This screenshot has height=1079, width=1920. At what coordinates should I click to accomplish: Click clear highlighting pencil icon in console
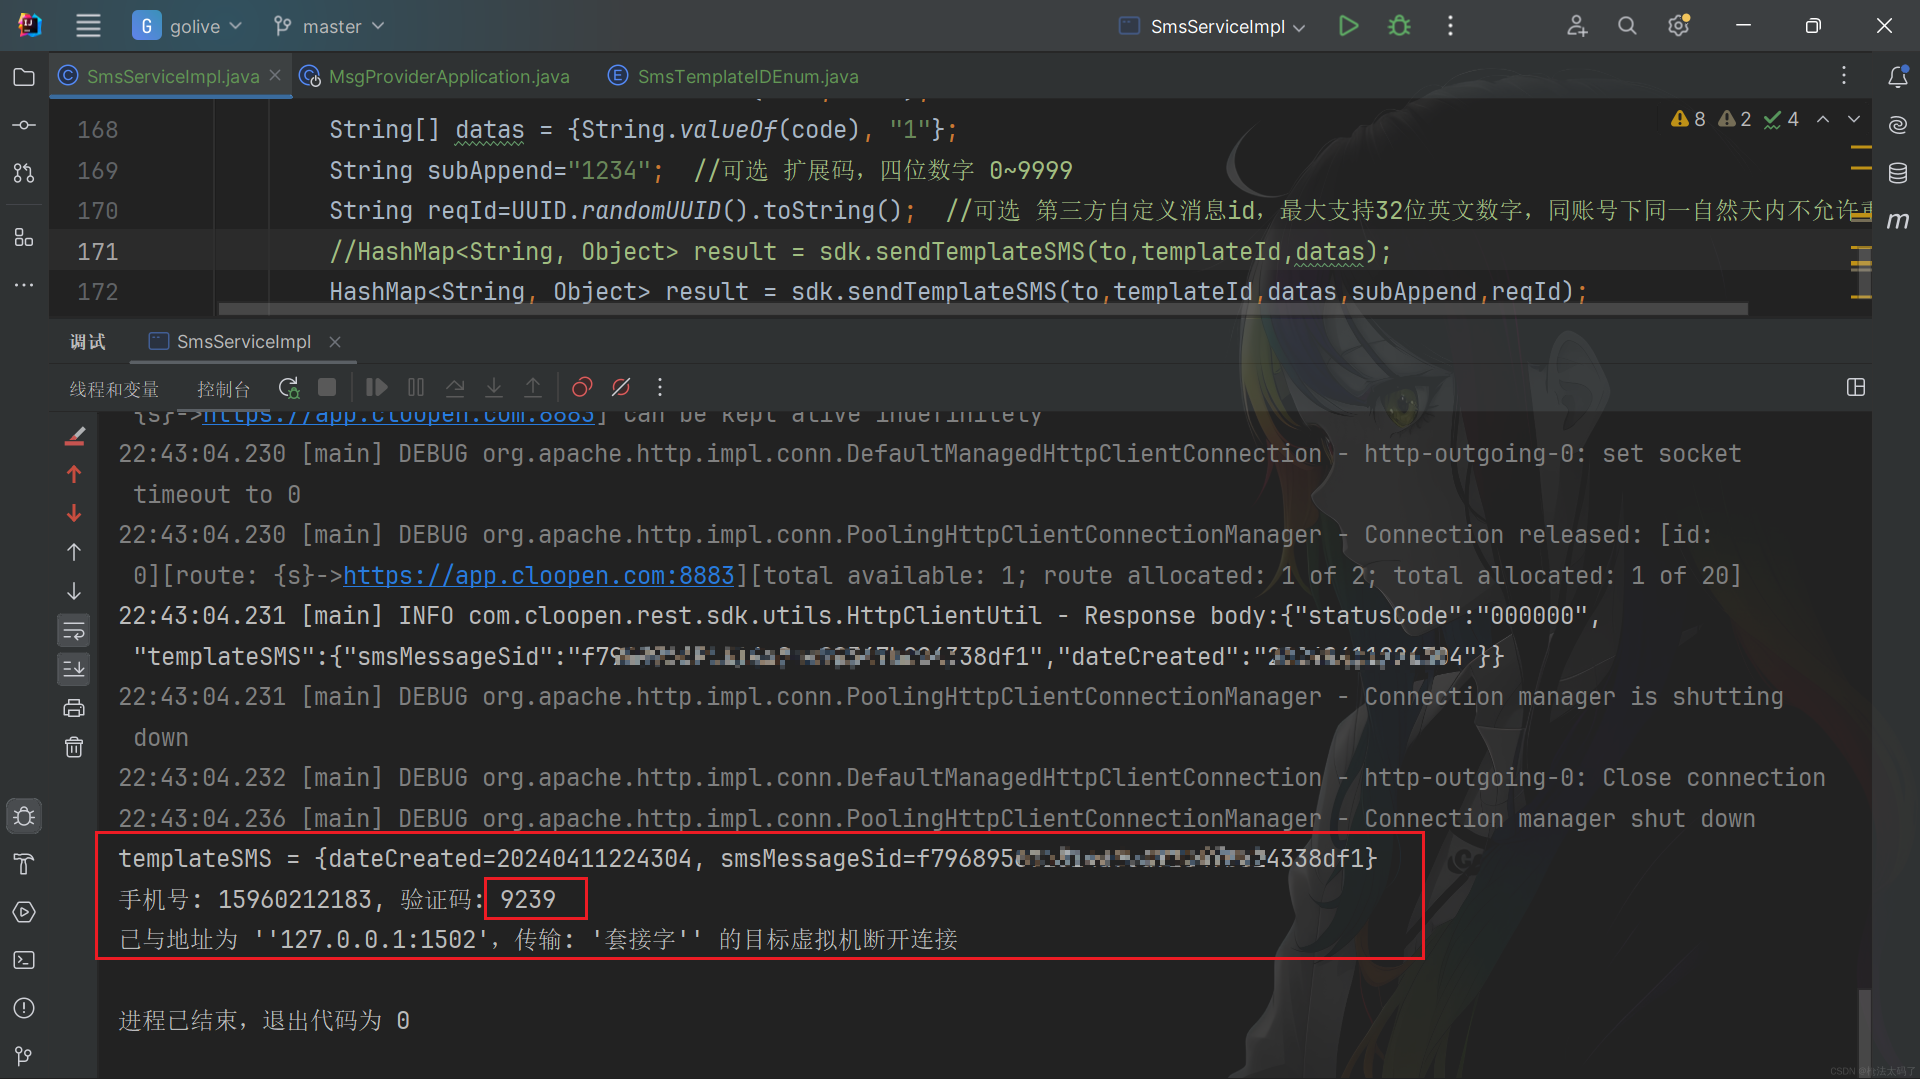pos(74,435)
